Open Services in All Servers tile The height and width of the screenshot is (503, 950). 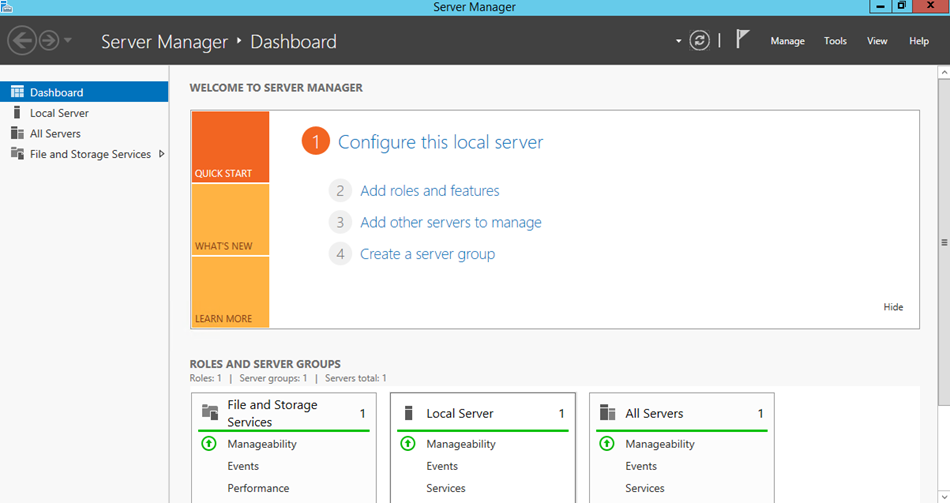coord(645,488)
